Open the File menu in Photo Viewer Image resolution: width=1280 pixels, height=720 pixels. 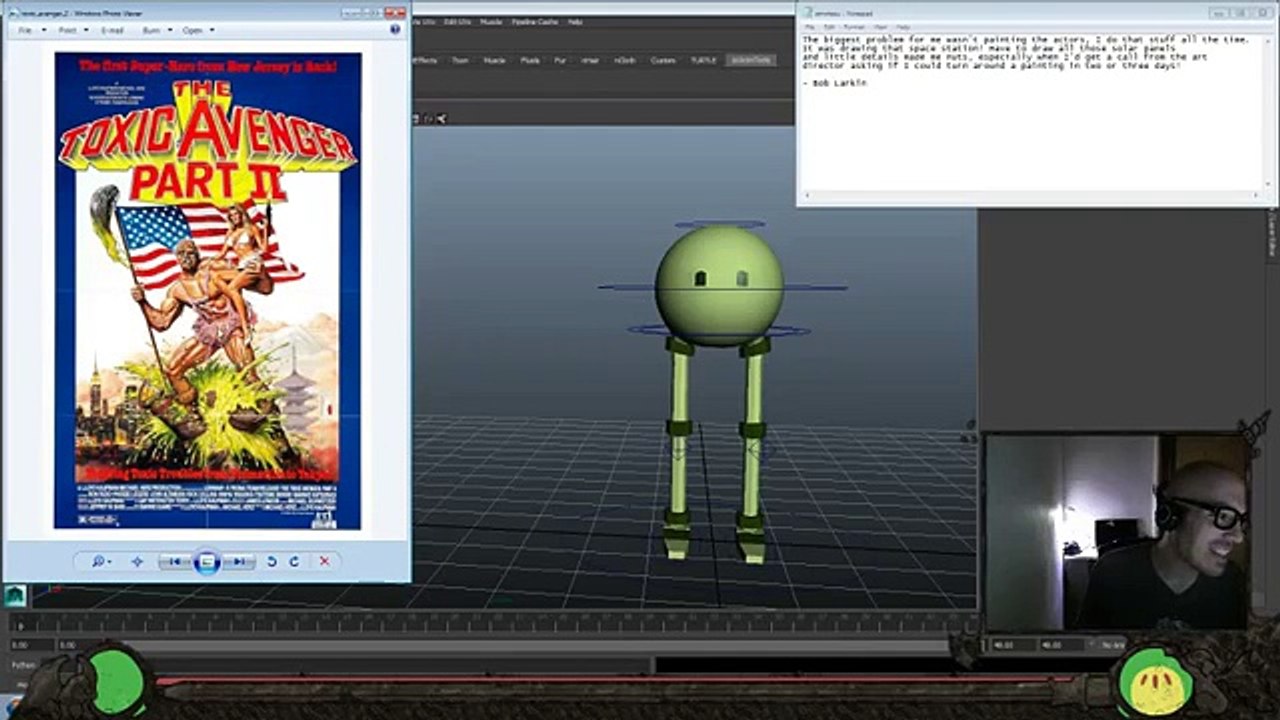tap(26, 30)
